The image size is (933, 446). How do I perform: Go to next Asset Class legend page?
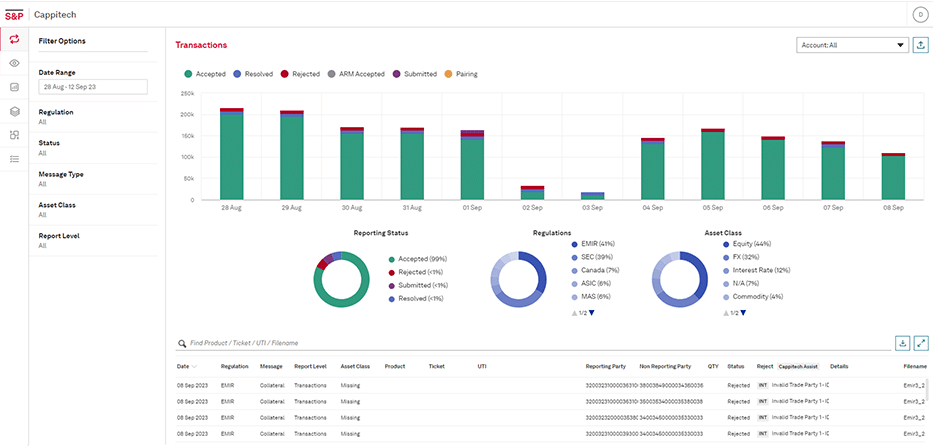click(743, 313)
